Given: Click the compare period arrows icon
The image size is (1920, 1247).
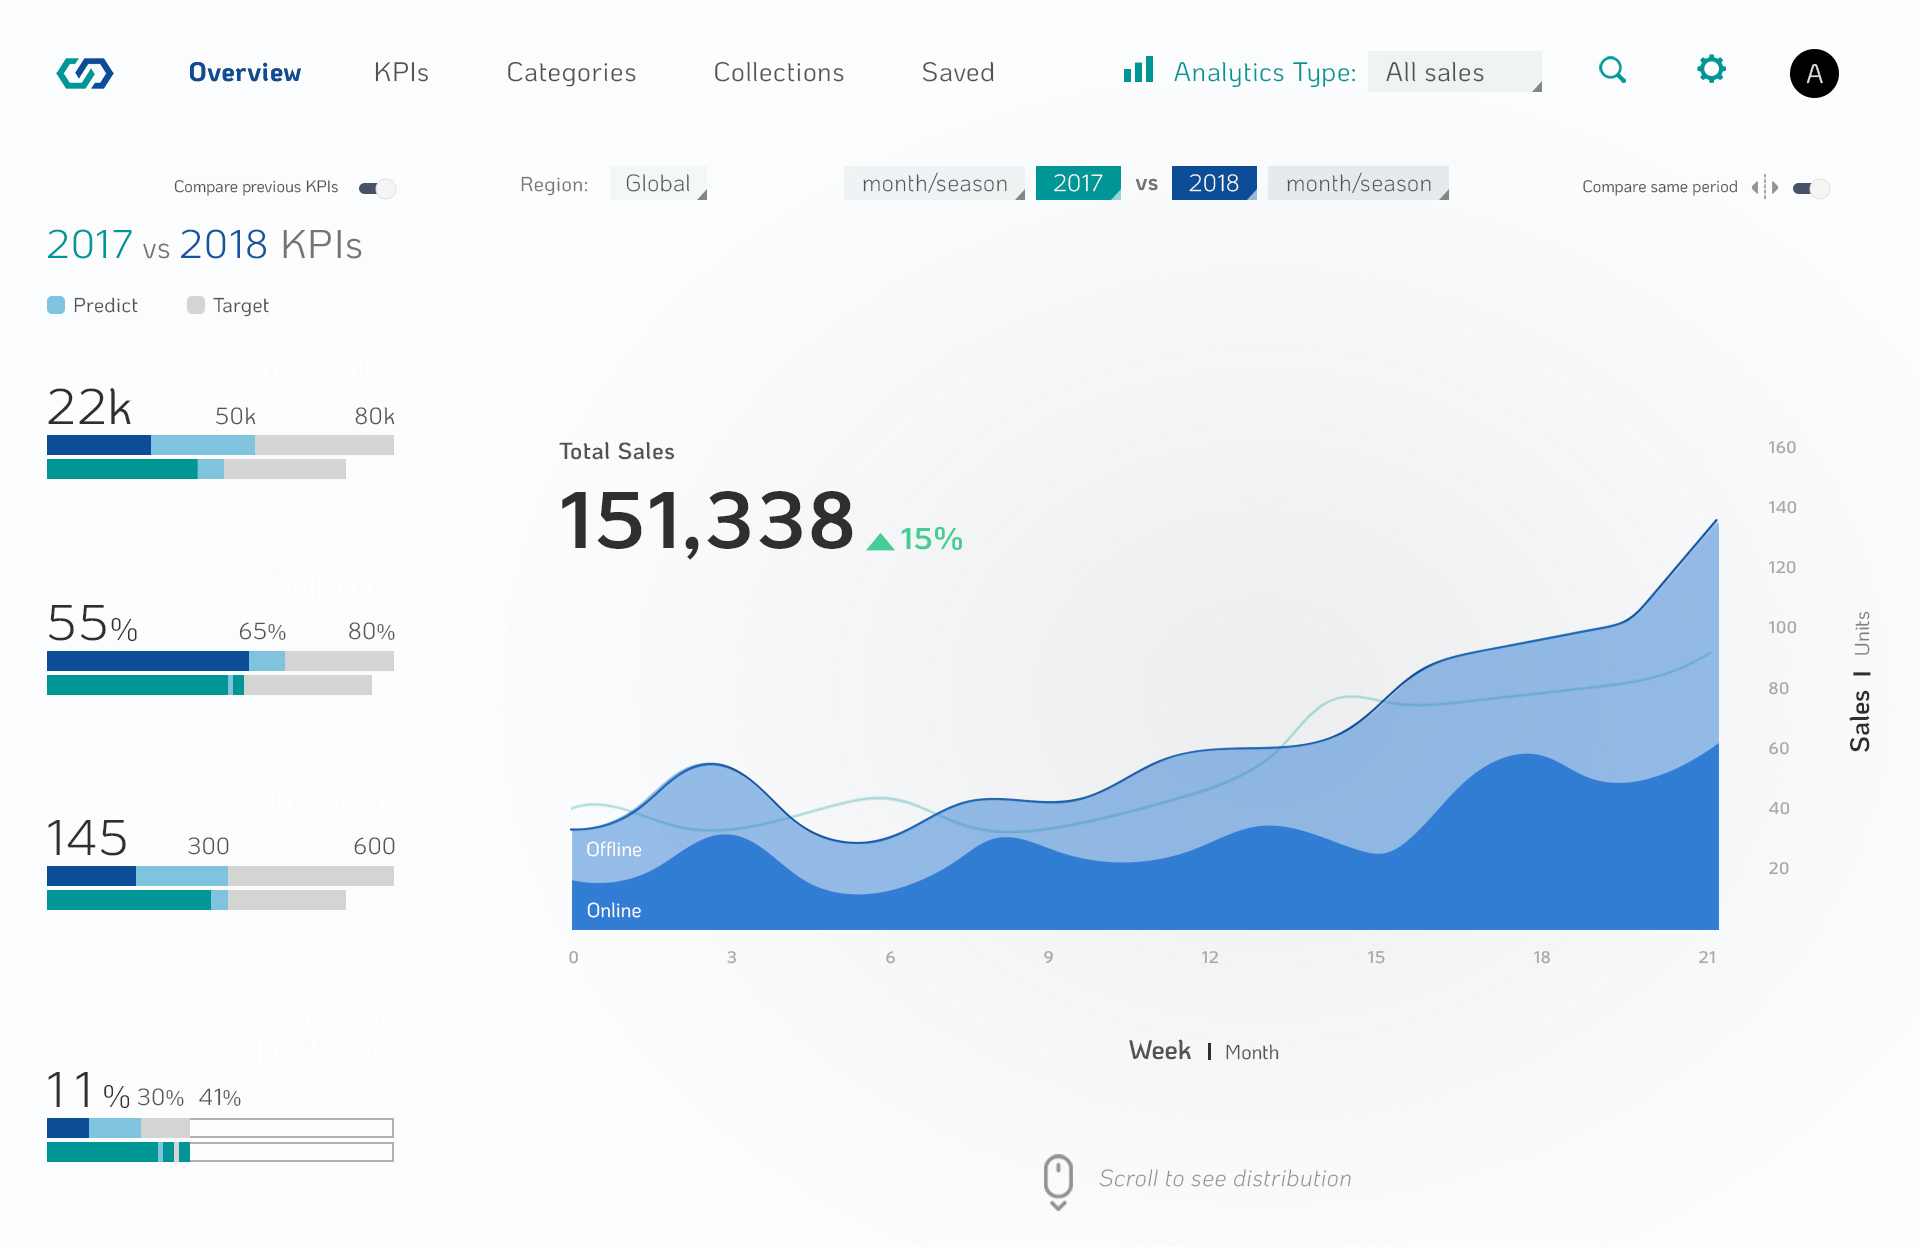Looking at the screenshot, I should point(1765,187).
